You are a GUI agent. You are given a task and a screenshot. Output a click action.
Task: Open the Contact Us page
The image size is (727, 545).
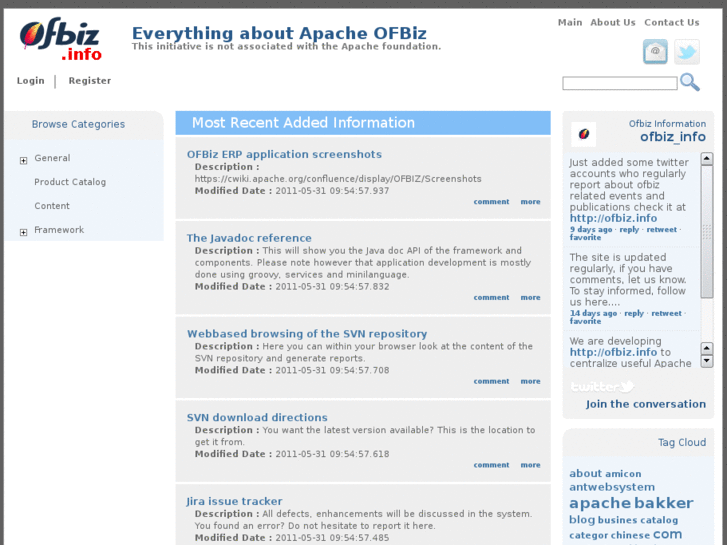click(x=671, y=22)
